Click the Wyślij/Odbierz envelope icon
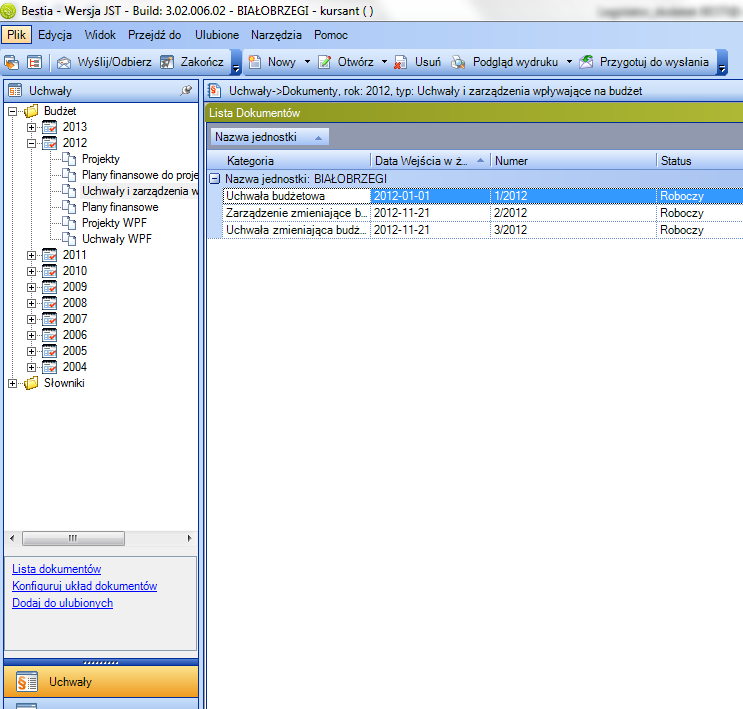The width and height of the screenshot is (743, 709). [63, 62]
